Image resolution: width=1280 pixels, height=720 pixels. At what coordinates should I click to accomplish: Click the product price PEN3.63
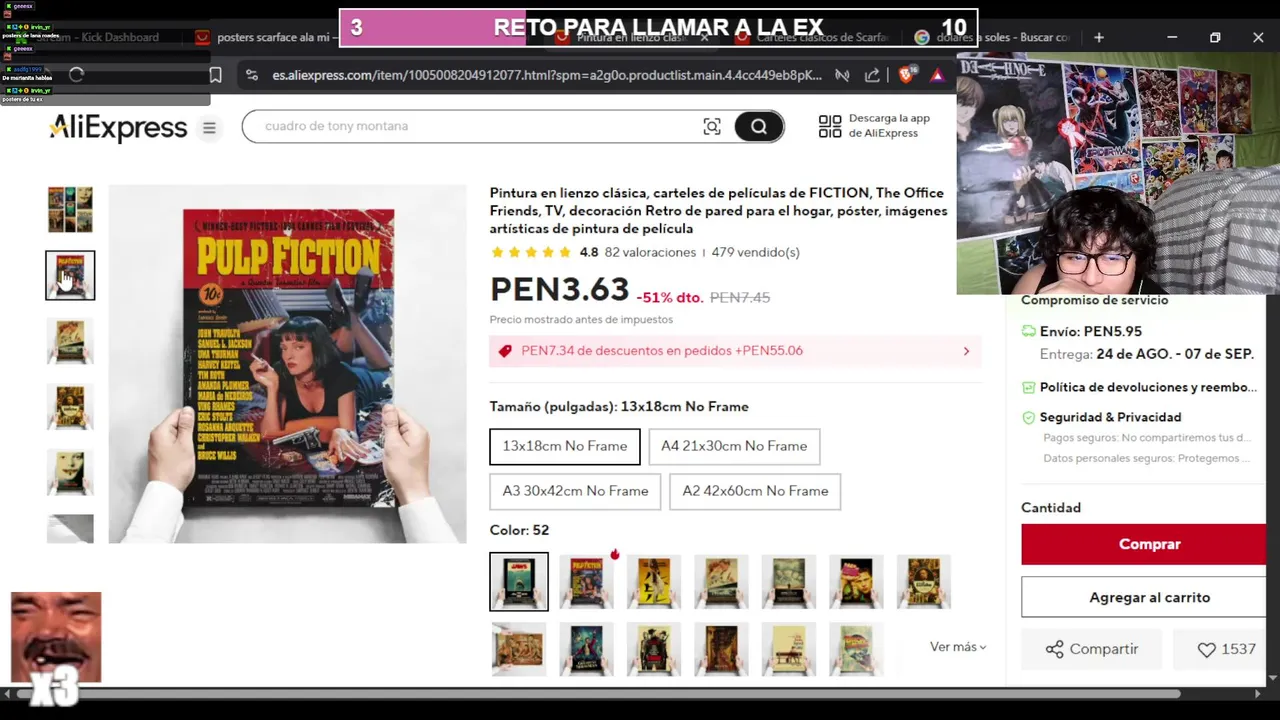point(559,289)
